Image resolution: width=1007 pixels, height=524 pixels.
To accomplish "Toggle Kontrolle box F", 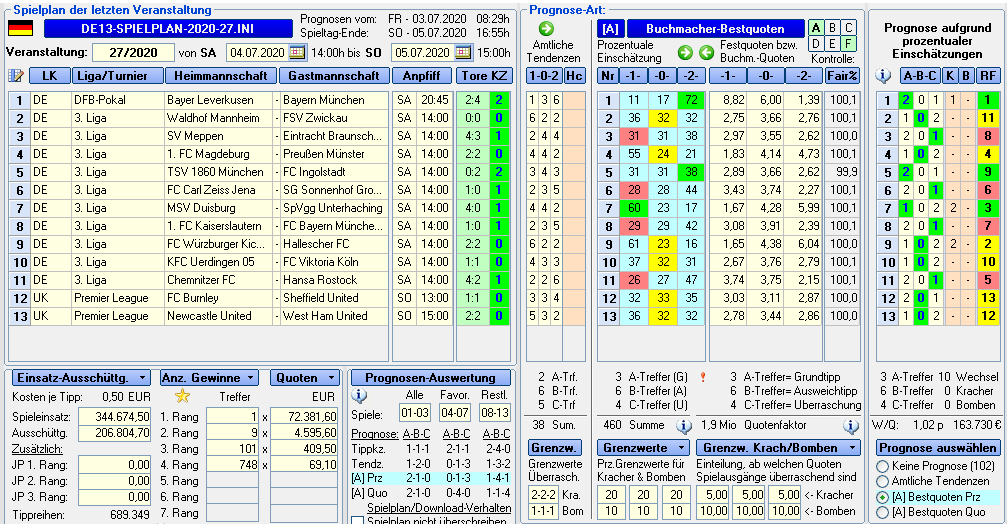I will (849, 44).
